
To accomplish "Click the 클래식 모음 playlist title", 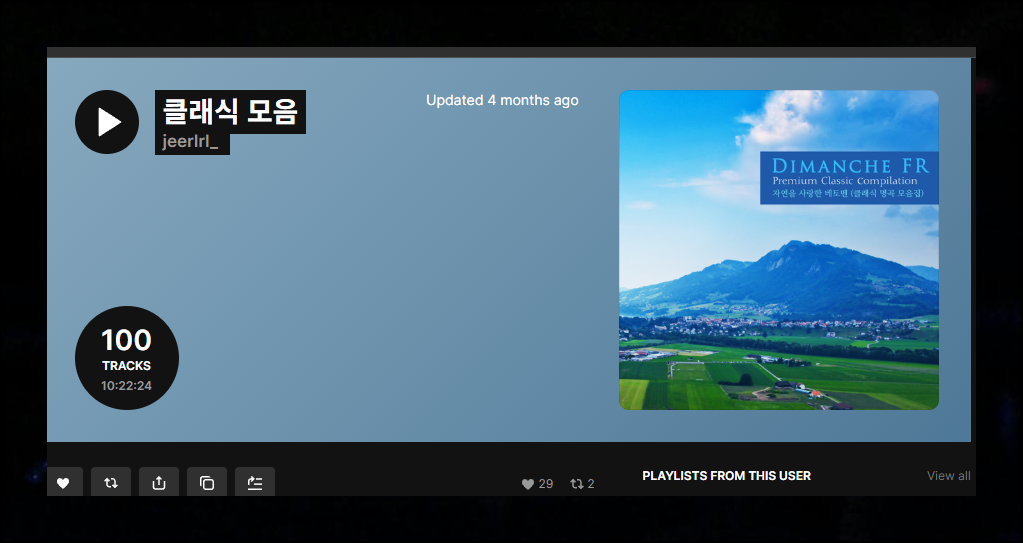I will pyautogui.click(x=230, y=112).
